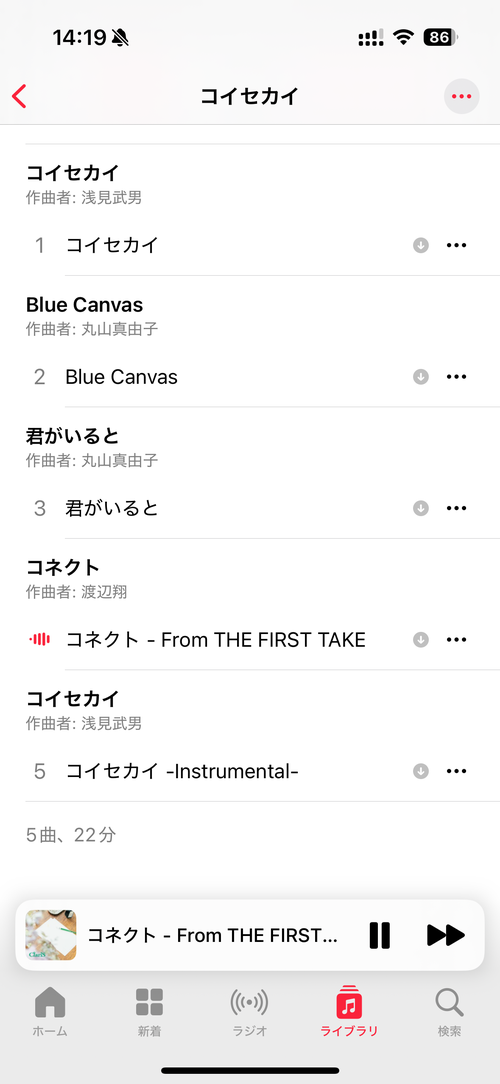500x1084 pixels.
Task: Download コネクト - From THE FIRST TAKE
Action: [420, 639]
